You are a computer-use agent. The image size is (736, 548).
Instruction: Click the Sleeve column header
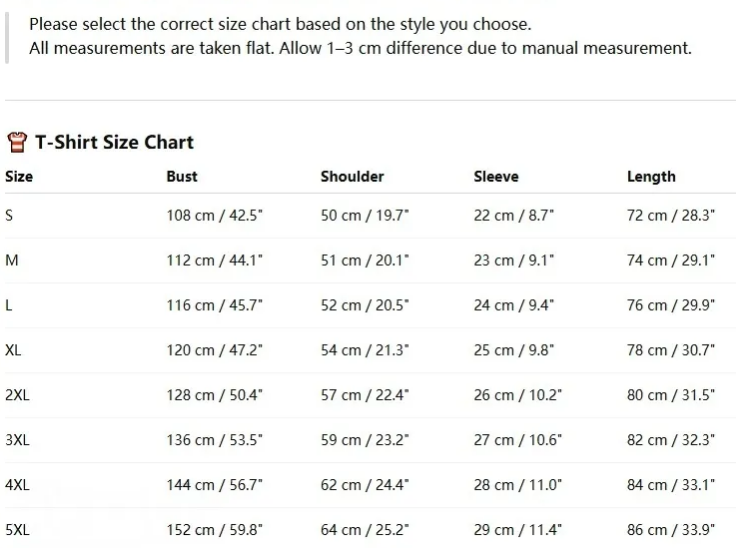tap(496, 176)
